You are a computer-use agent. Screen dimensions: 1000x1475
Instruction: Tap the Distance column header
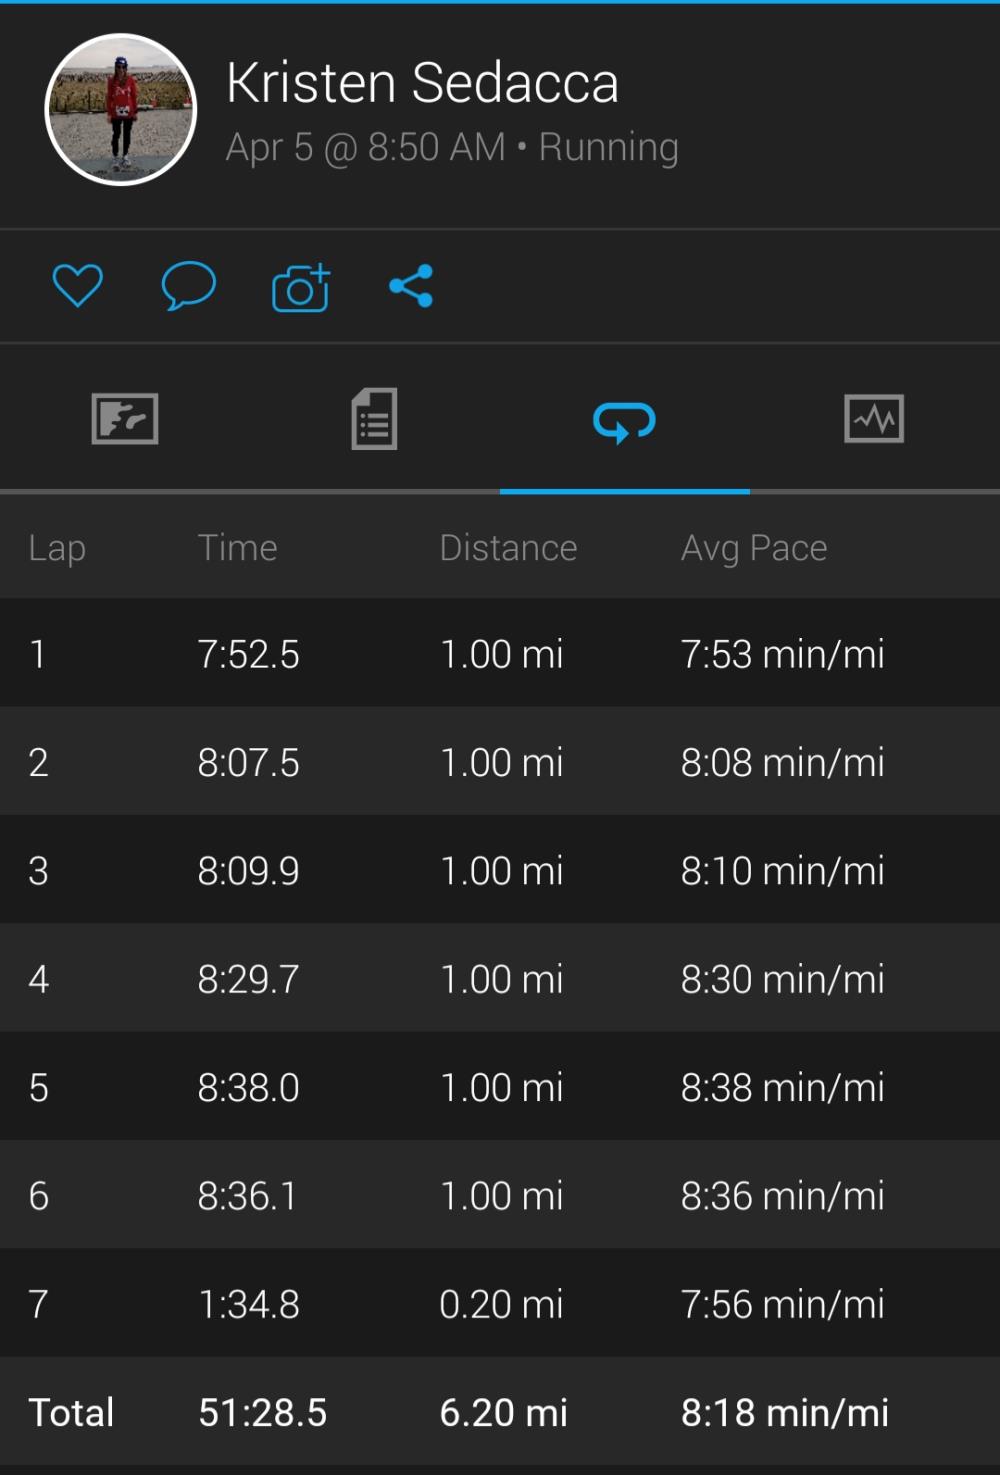coord(508,548)
